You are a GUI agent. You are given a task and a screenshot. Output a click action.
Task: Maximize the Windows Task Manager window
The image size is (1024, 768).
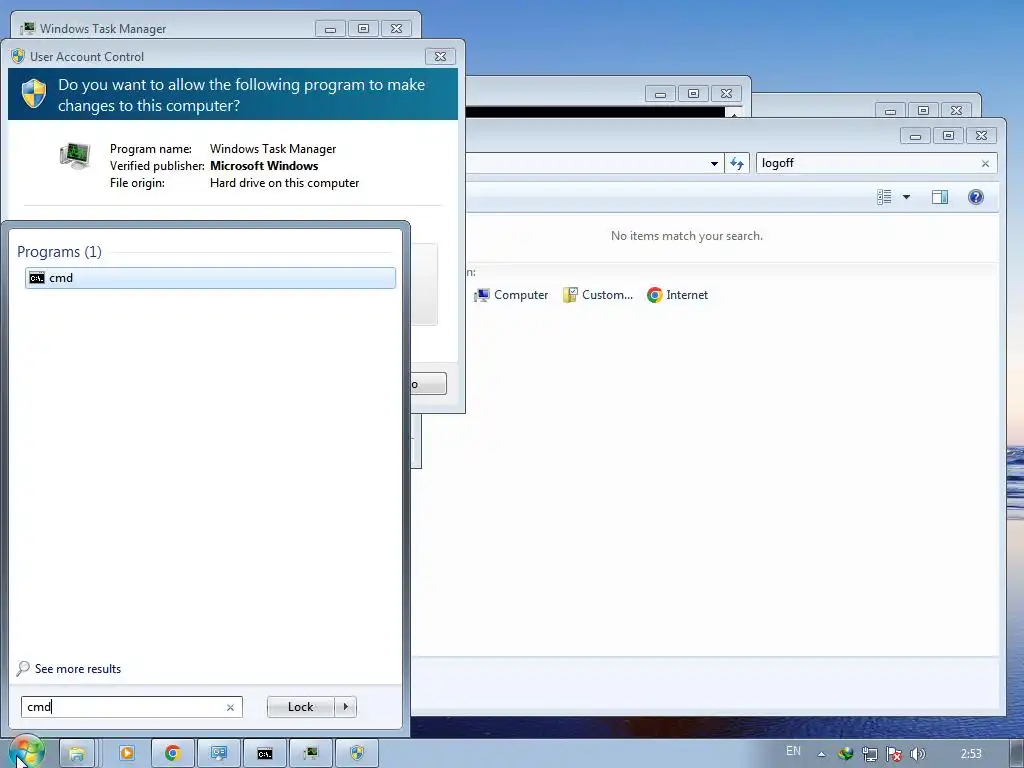(x=363, y=28)
